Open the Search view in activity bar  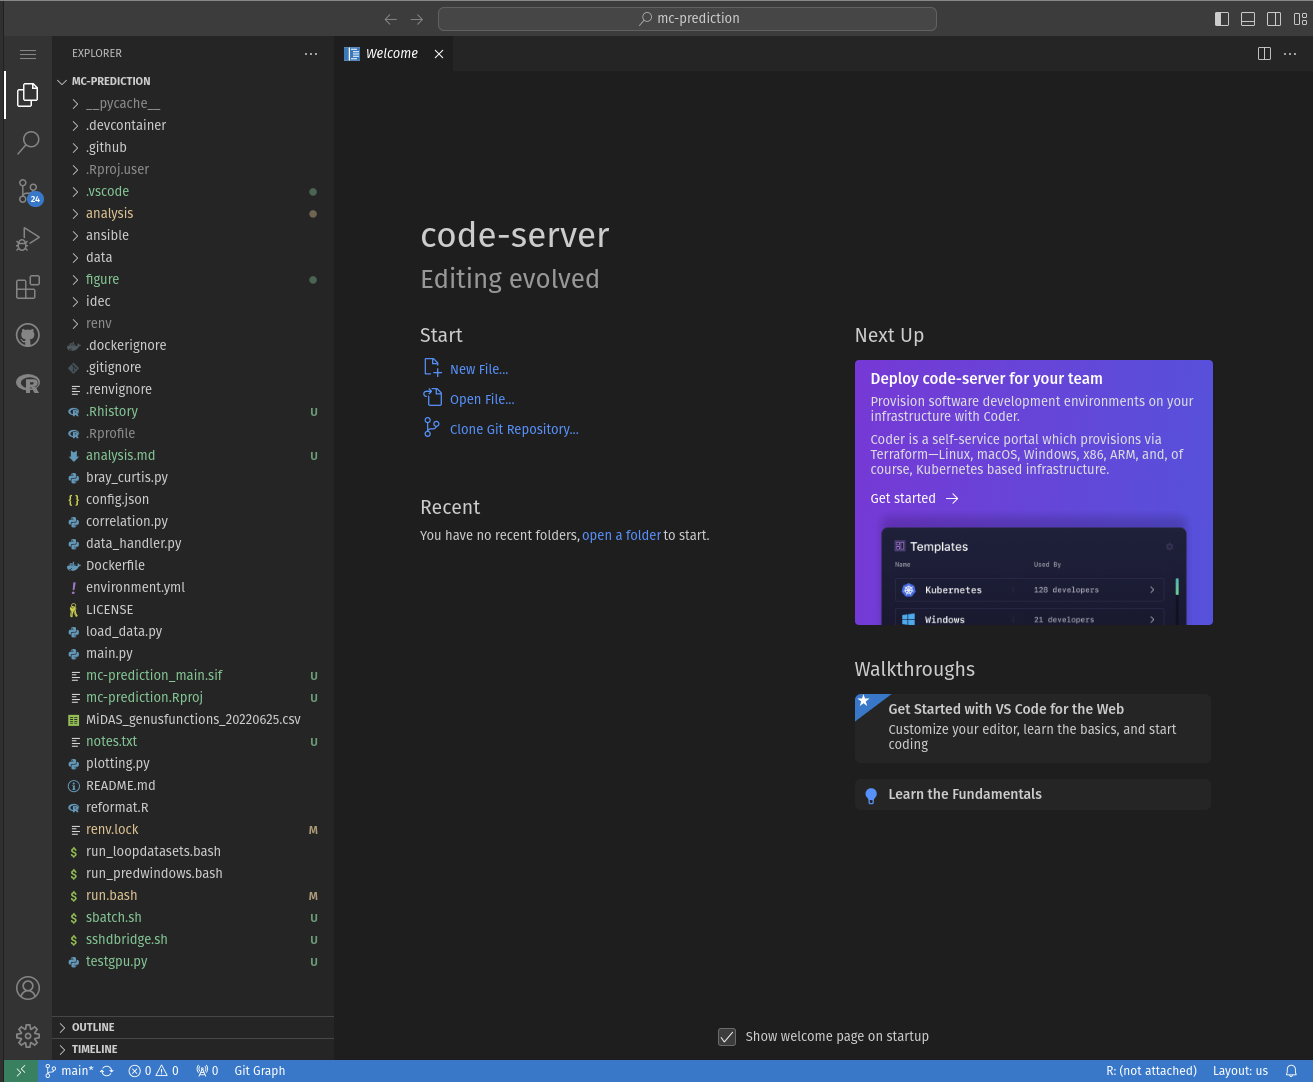pos(28,142)
